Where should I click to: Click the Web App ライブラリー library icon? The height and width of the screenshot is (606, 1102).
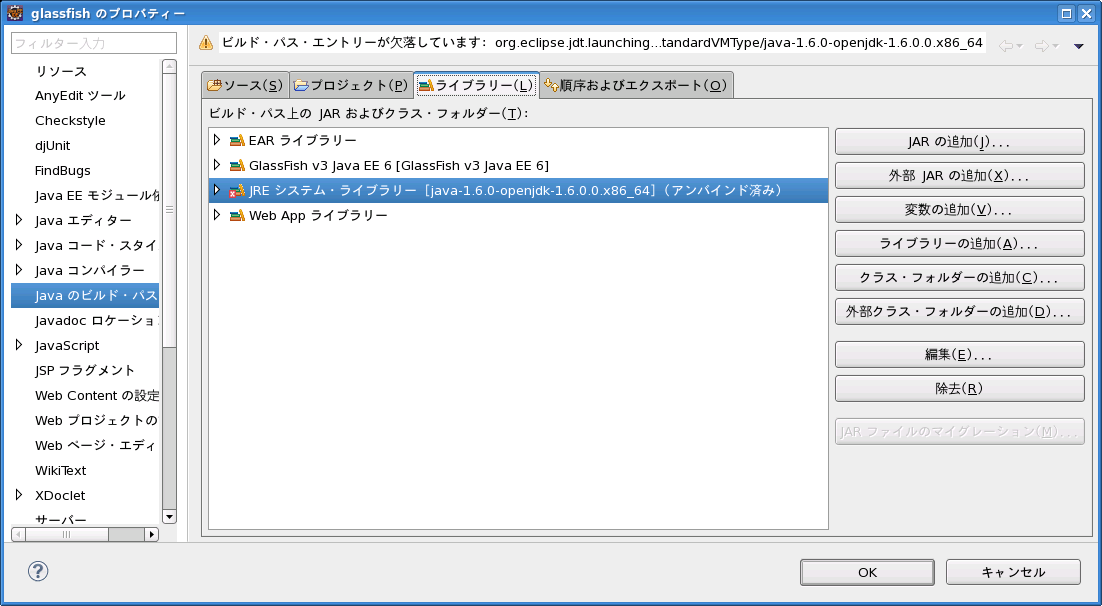237,215
